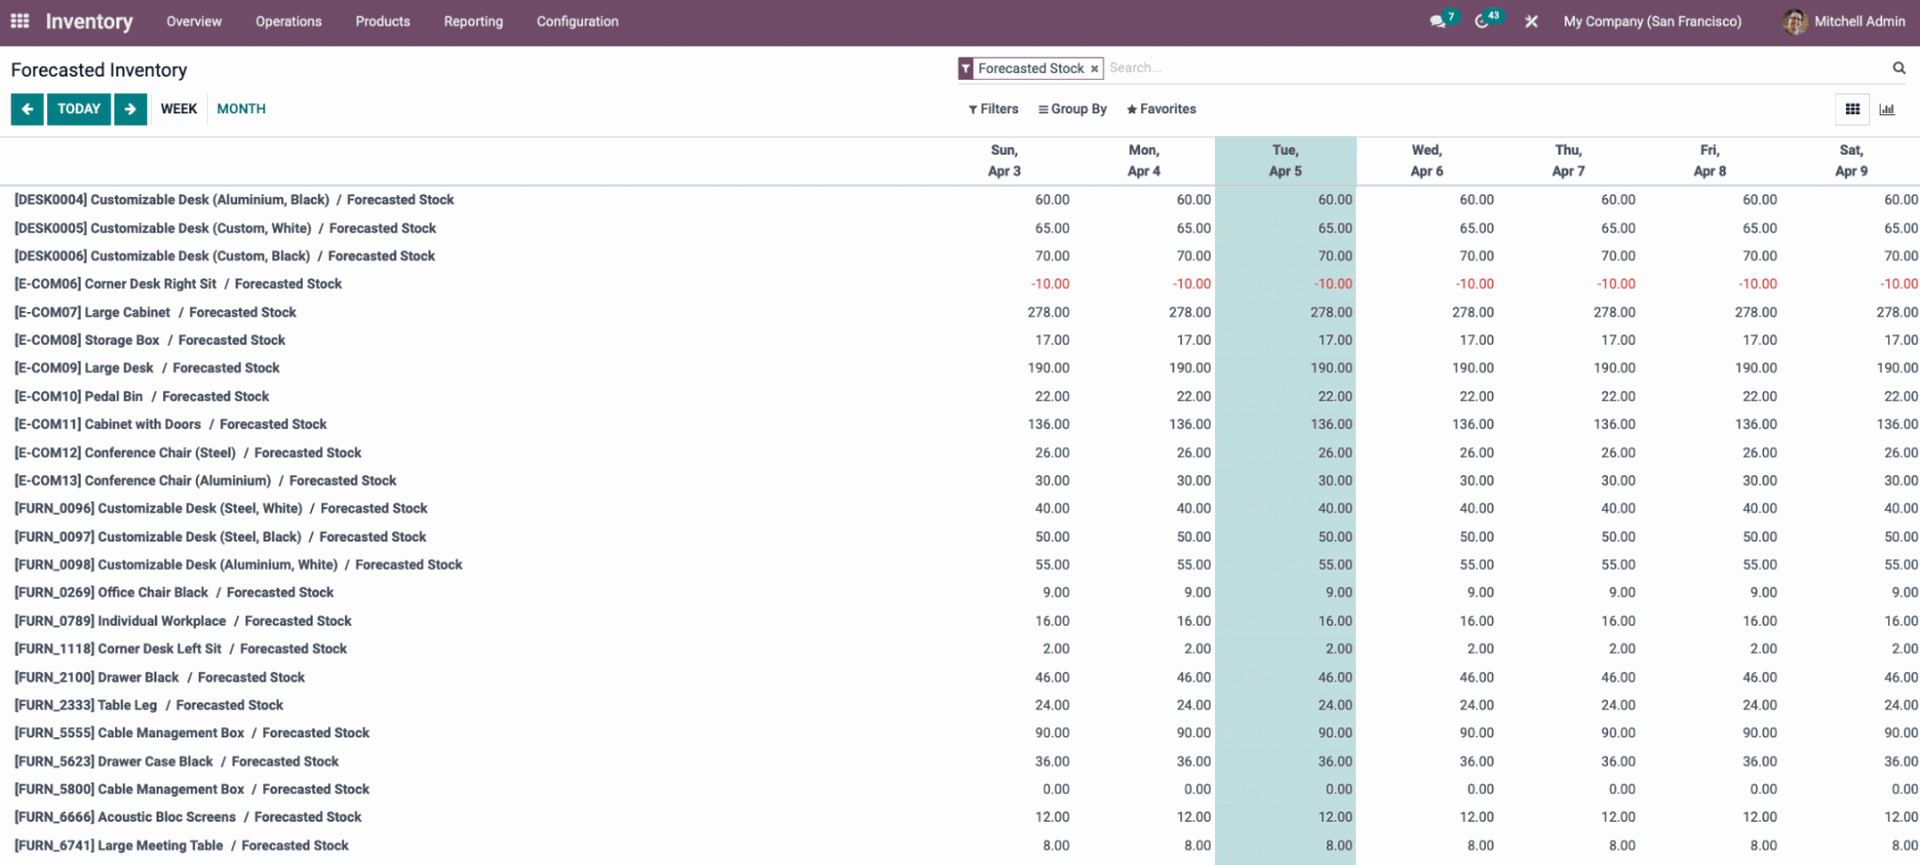Screen dimensions: 1920x865
Task: Go to next week with right arrow
Action: pos(130,109)
